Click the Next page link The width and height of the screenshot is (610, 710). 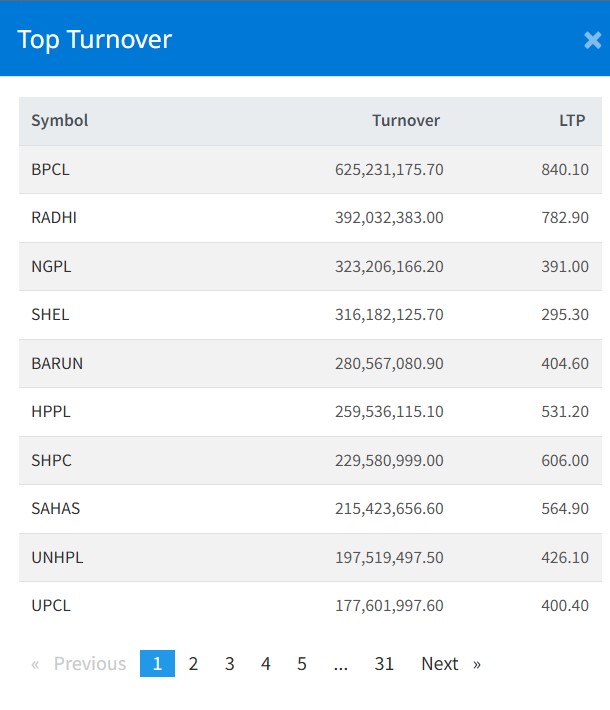450,664
